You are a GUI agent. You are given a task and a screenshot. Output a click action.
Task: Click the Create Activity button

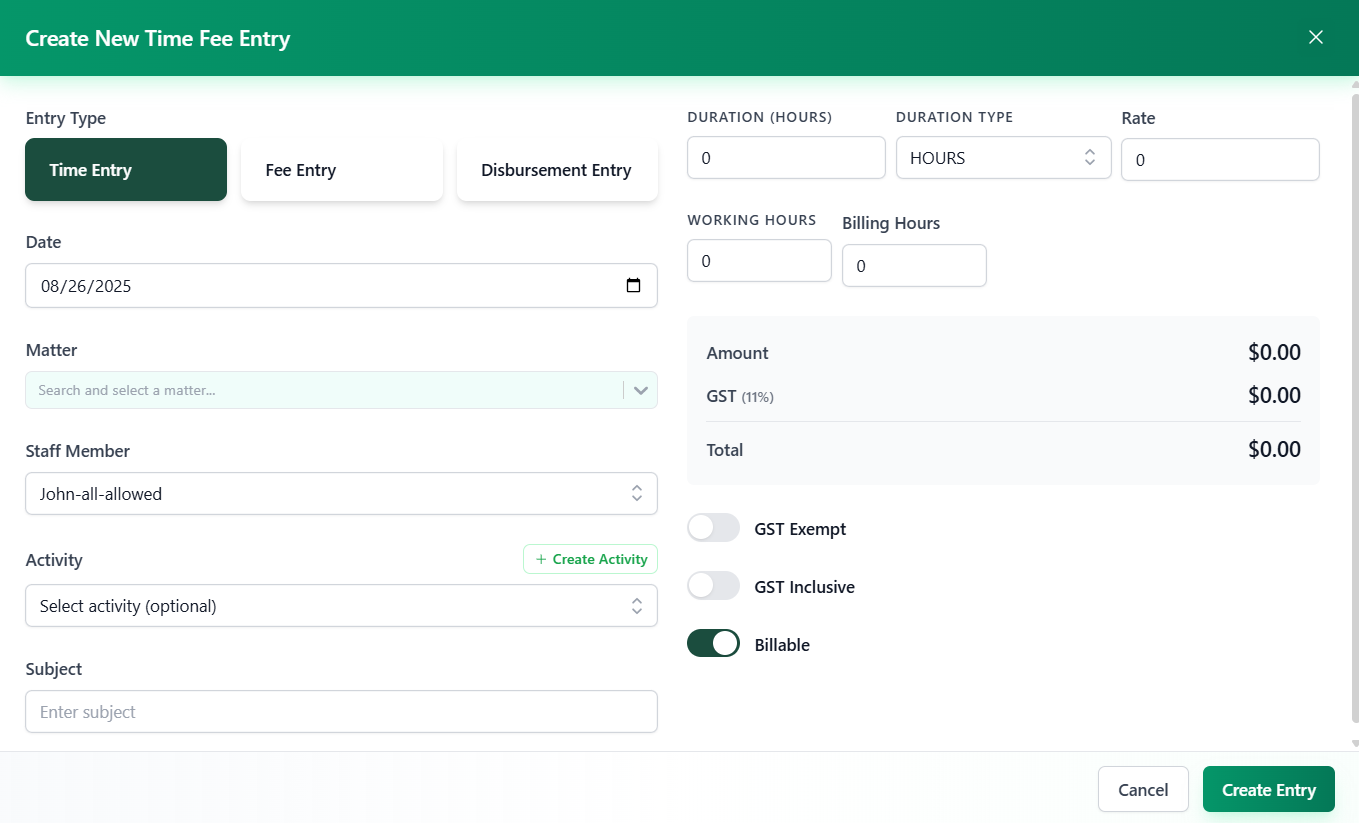click(590, 559)
